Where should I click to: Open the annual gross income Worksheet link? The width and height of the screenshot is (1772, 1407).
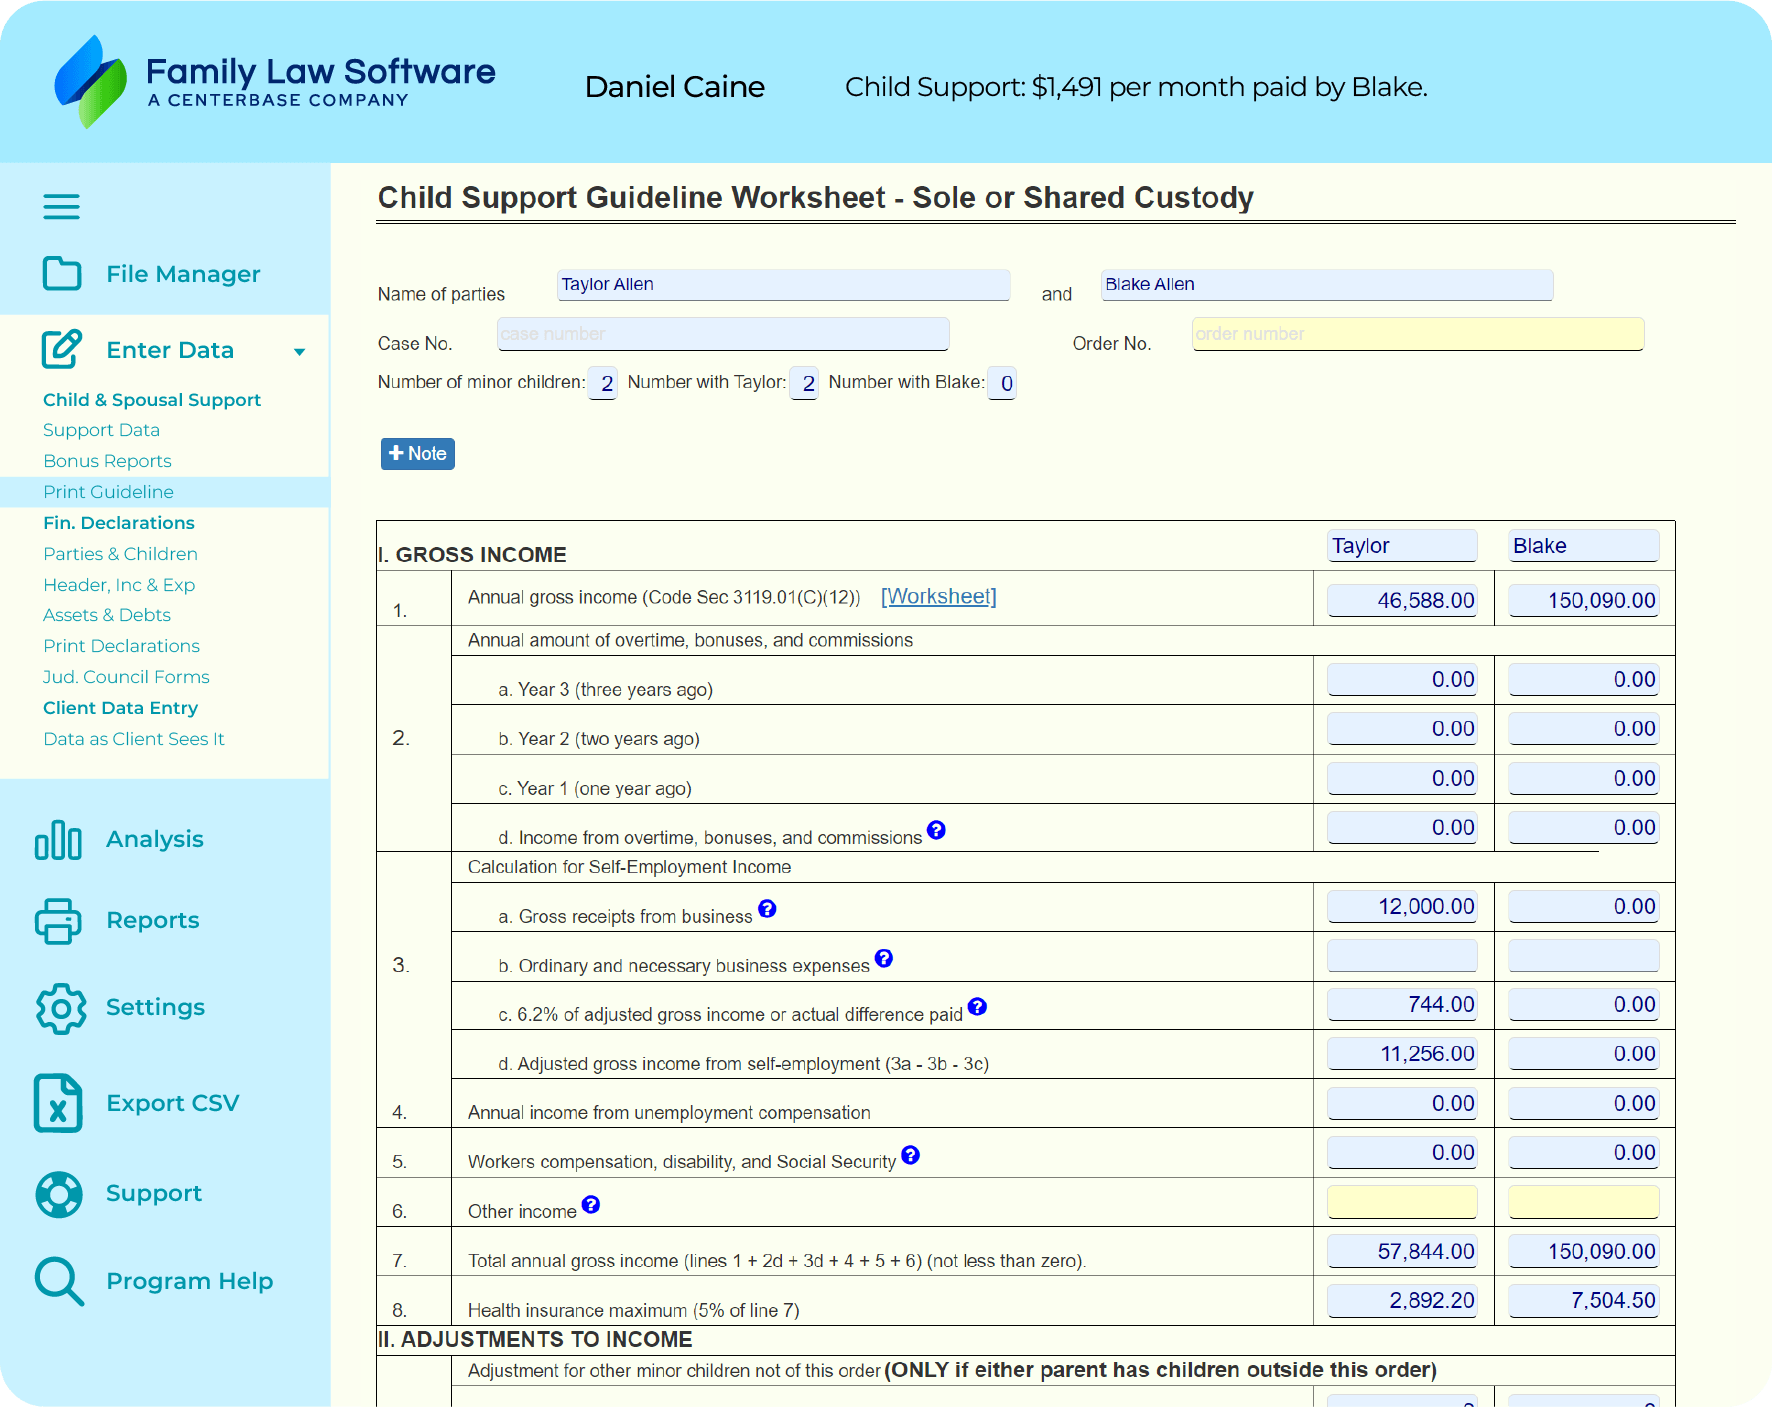938,596
